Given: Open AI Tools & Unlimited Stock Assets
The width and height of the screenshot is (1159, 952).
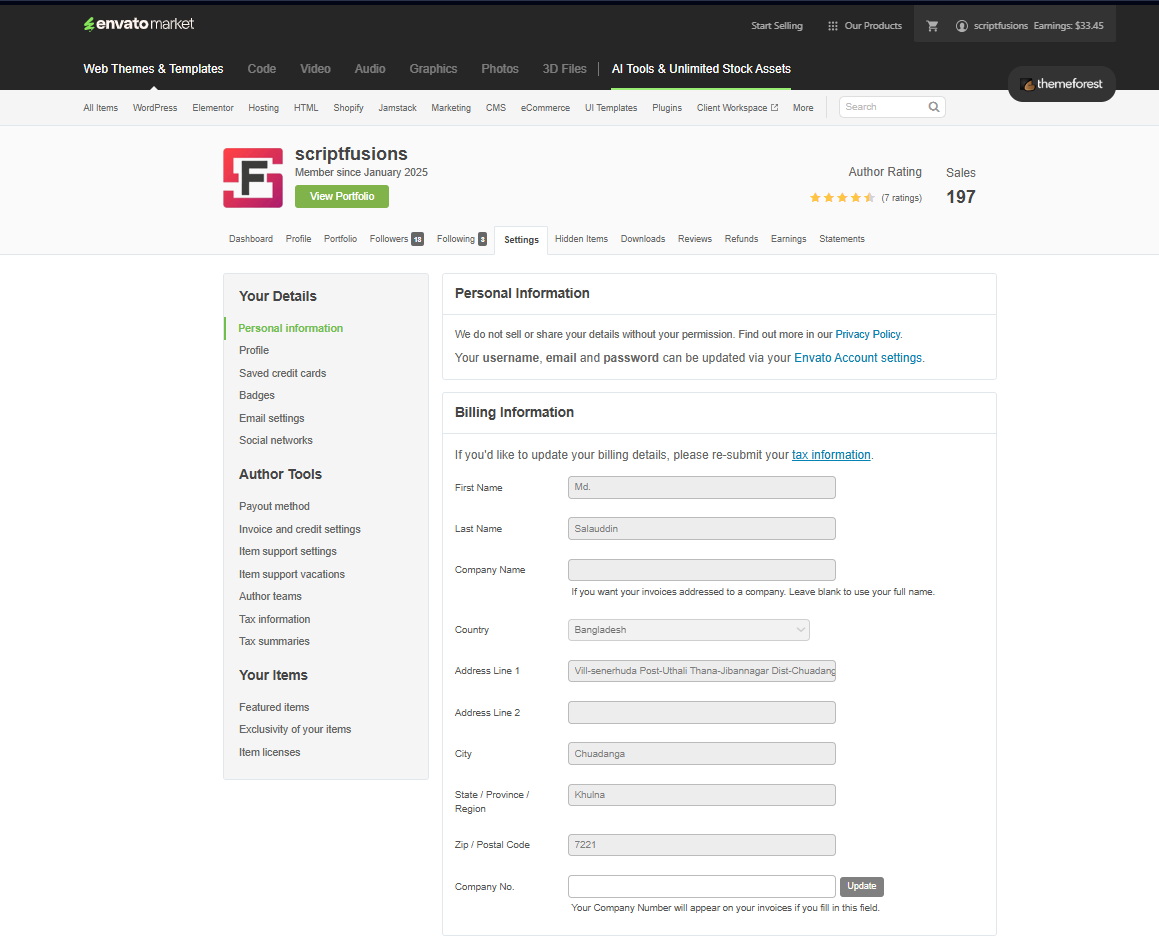Looking at the screenshot, I should point(701,69).
